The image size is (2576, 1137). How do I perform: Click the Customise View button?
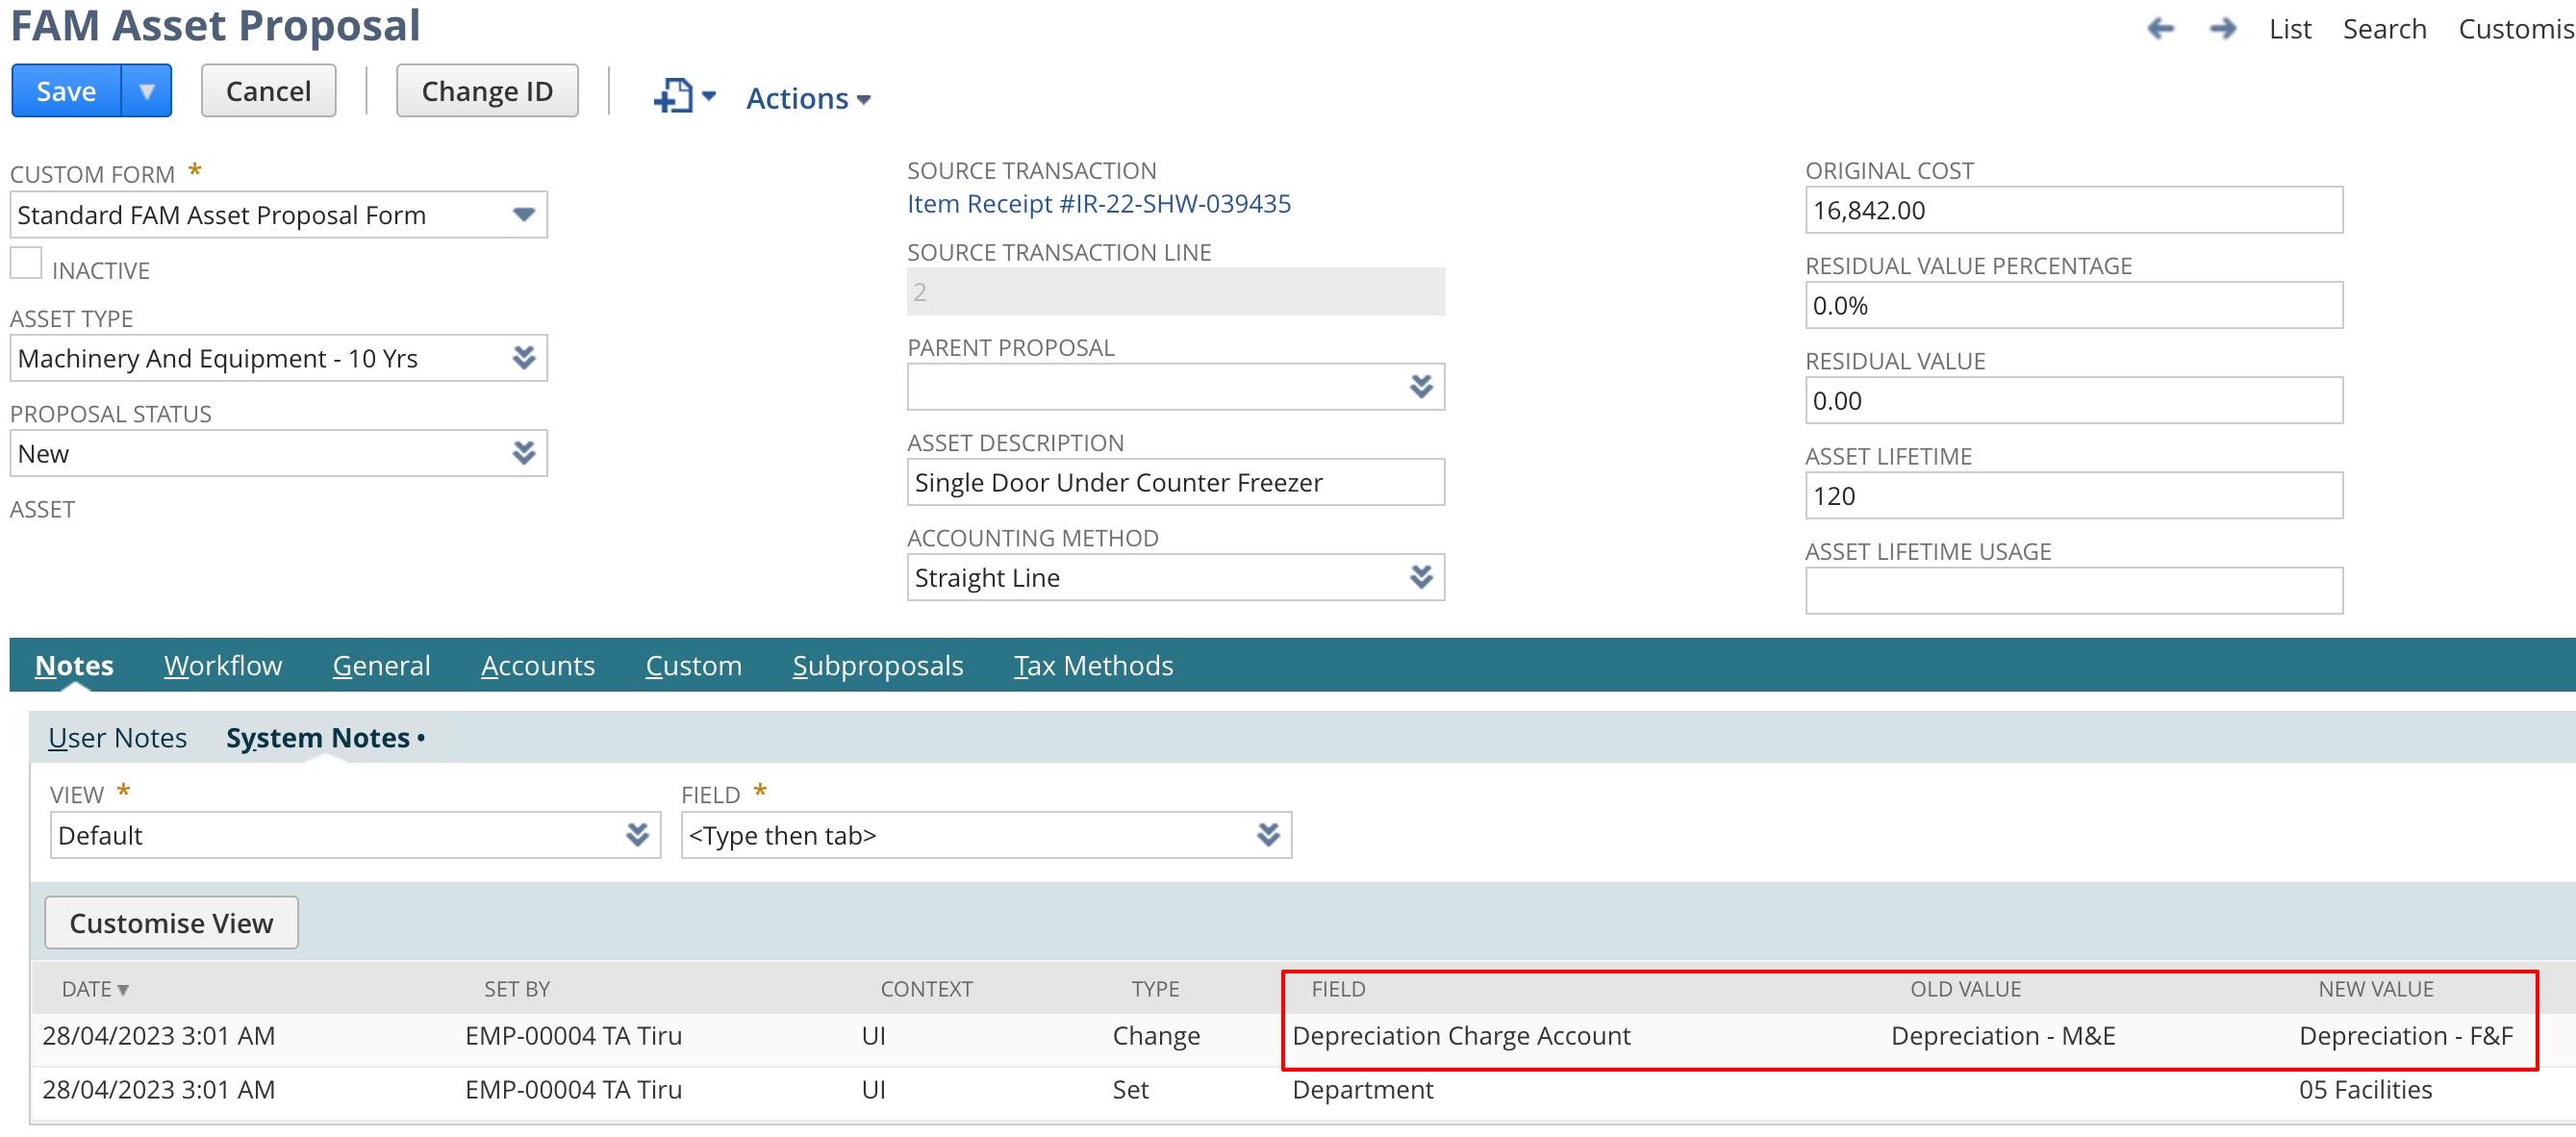[171, 923]
